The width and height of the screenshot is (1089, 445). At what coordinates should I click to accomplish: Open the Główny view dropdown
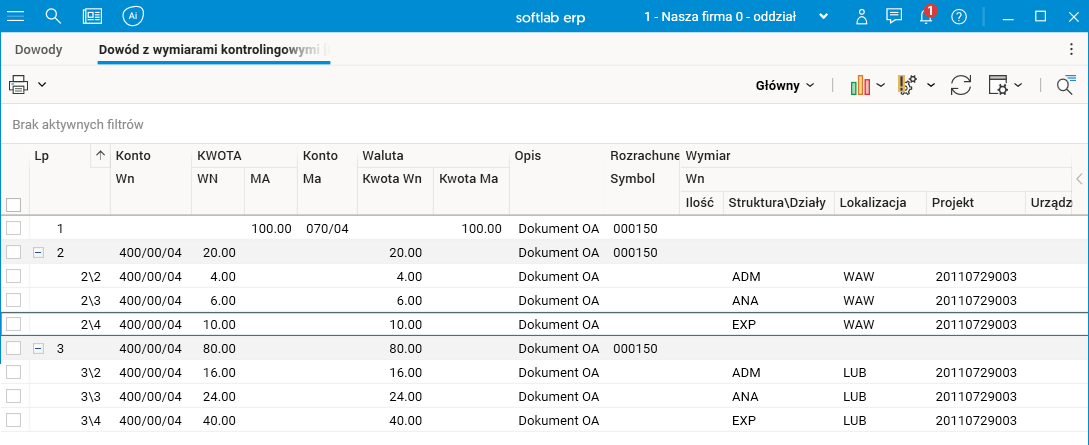[785, 86]
